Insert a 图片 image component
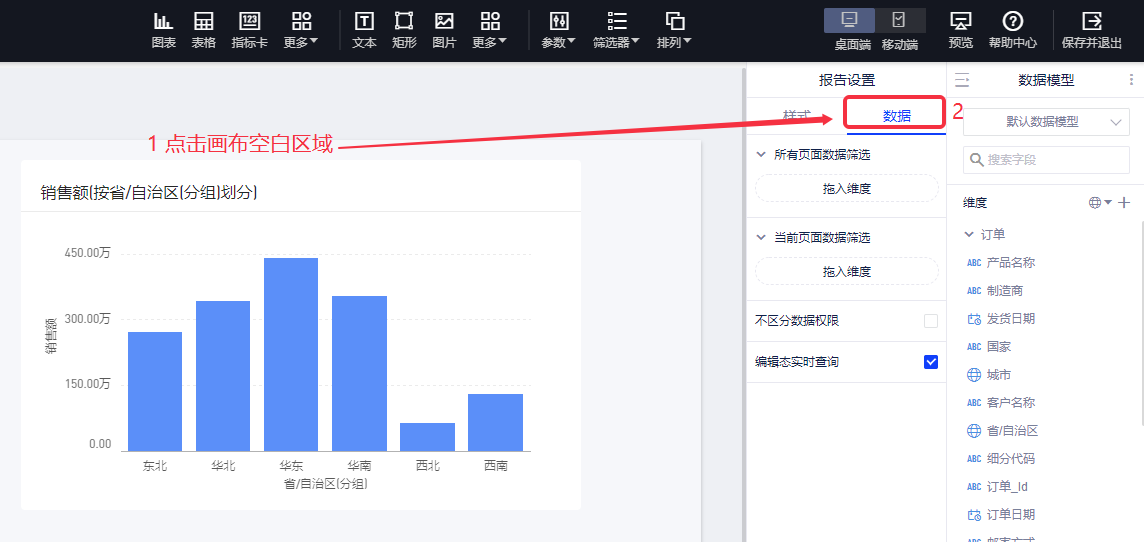 (444, 30)
